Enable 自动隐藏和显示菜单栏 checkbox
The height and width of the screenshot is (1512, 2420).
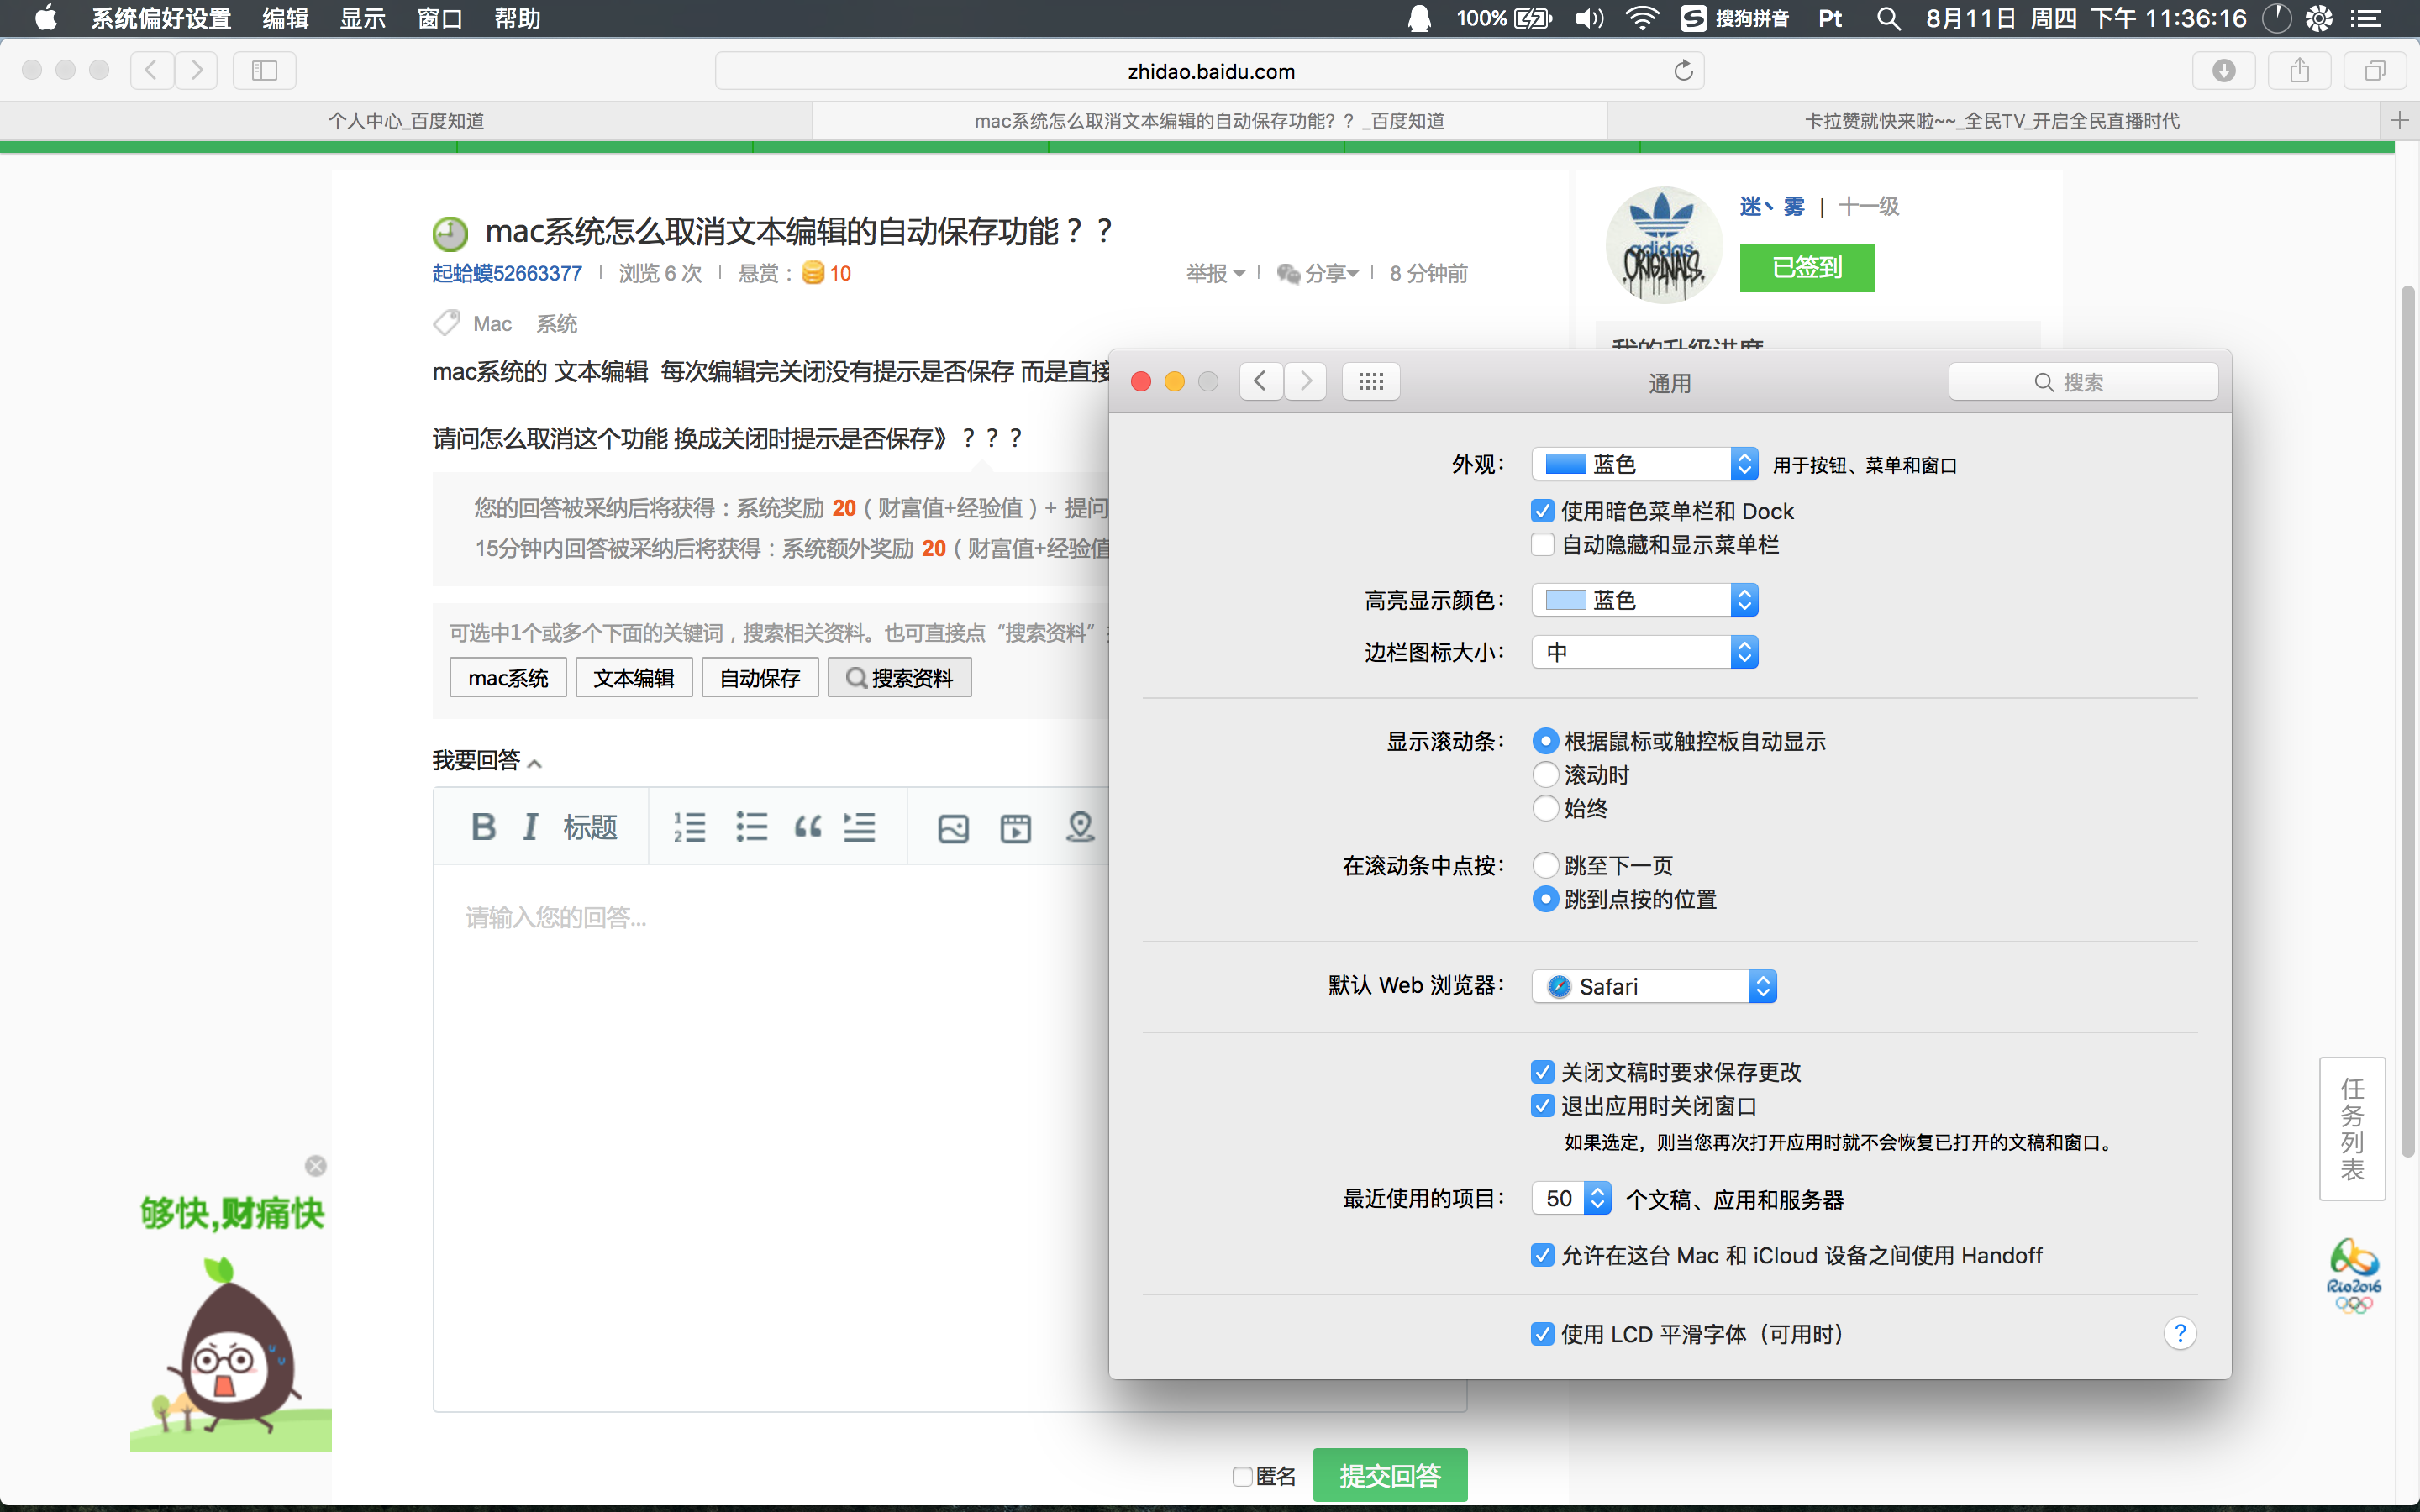[1543, 545]
